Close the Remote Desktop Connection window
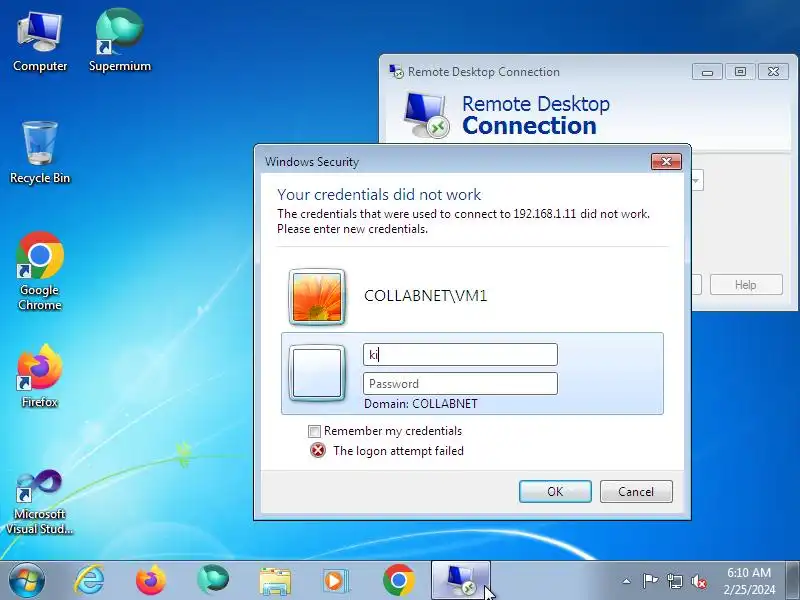800x600 pixels. point(773,72)
